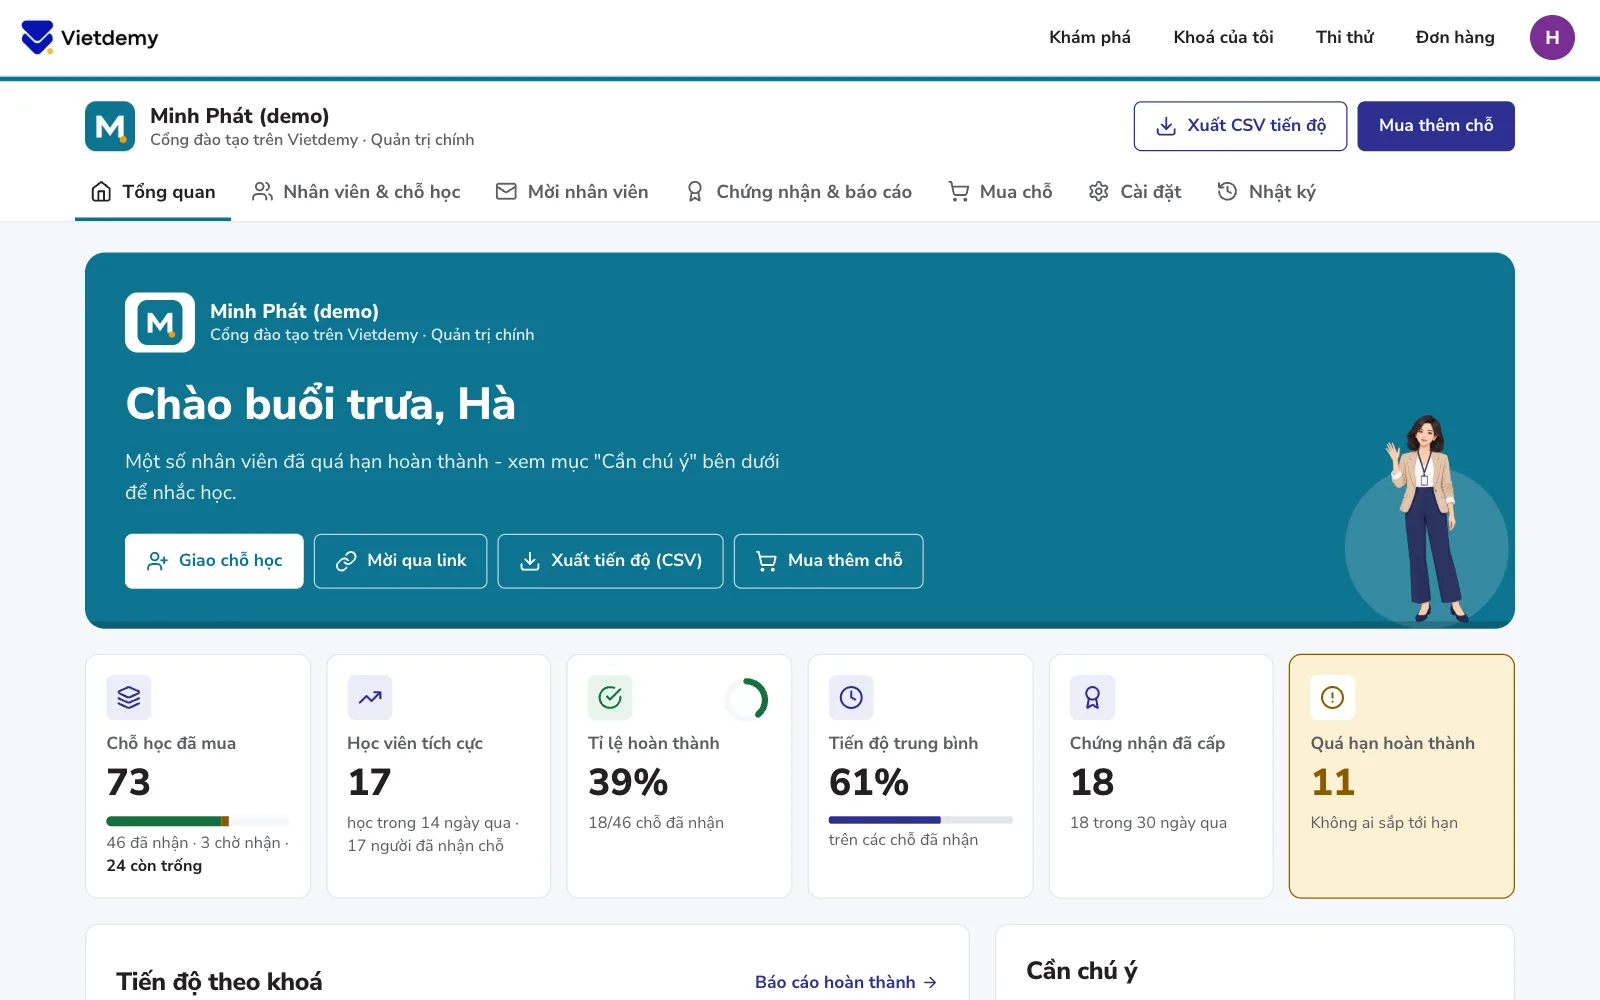Click the Tiến độ trung bình progress bar
The width and height of the screenshot is (1600, 1000).
[920, 820]
